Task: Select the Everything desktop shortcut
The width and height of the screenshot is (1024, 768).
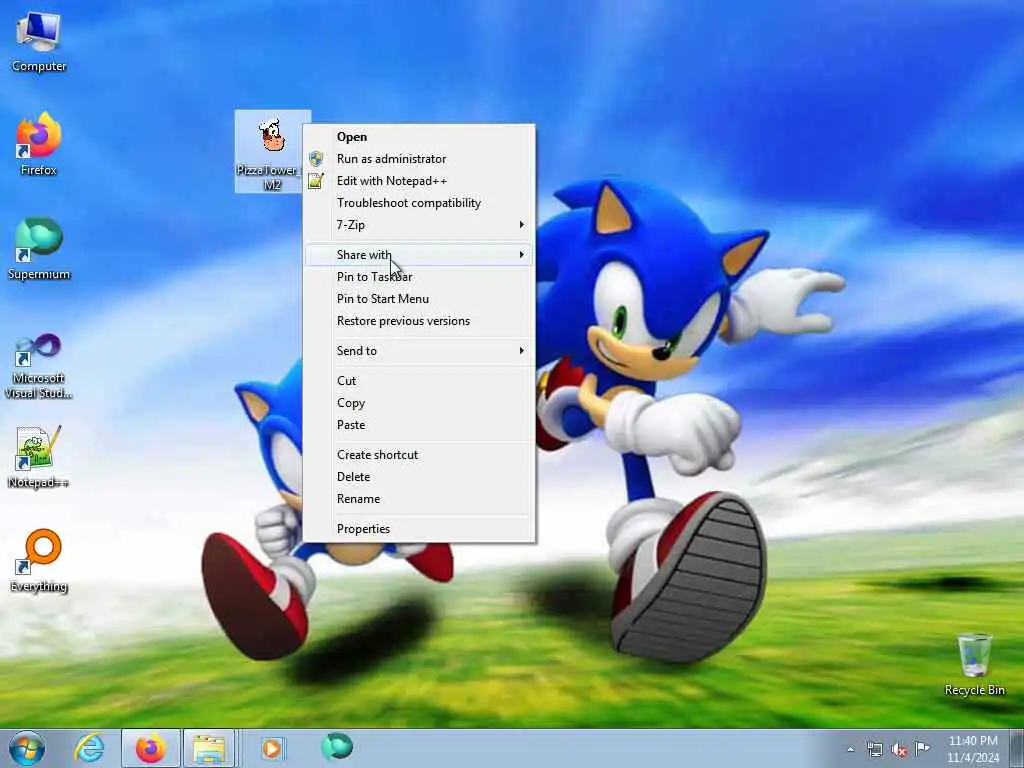Action: [x=39, y=561]
